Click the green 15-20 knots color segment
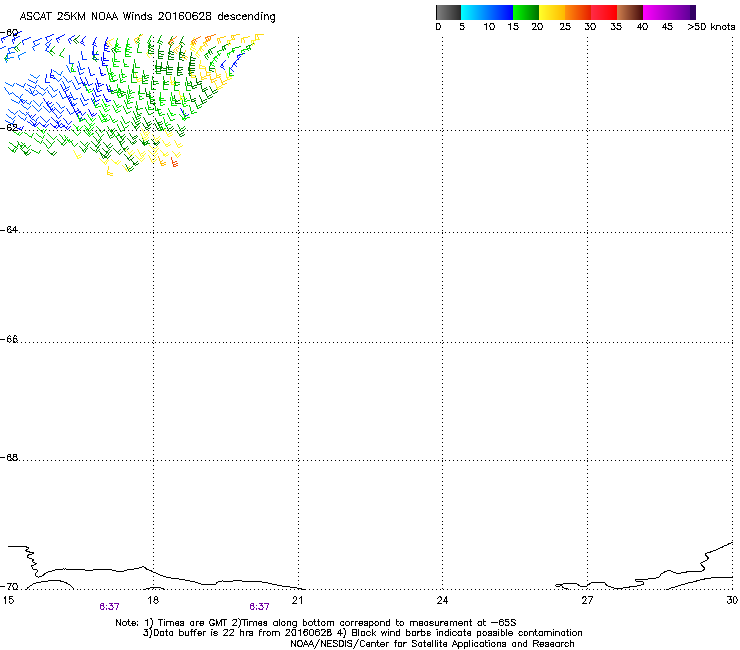This screenshot has width=740, height=650. click(526, 12)
